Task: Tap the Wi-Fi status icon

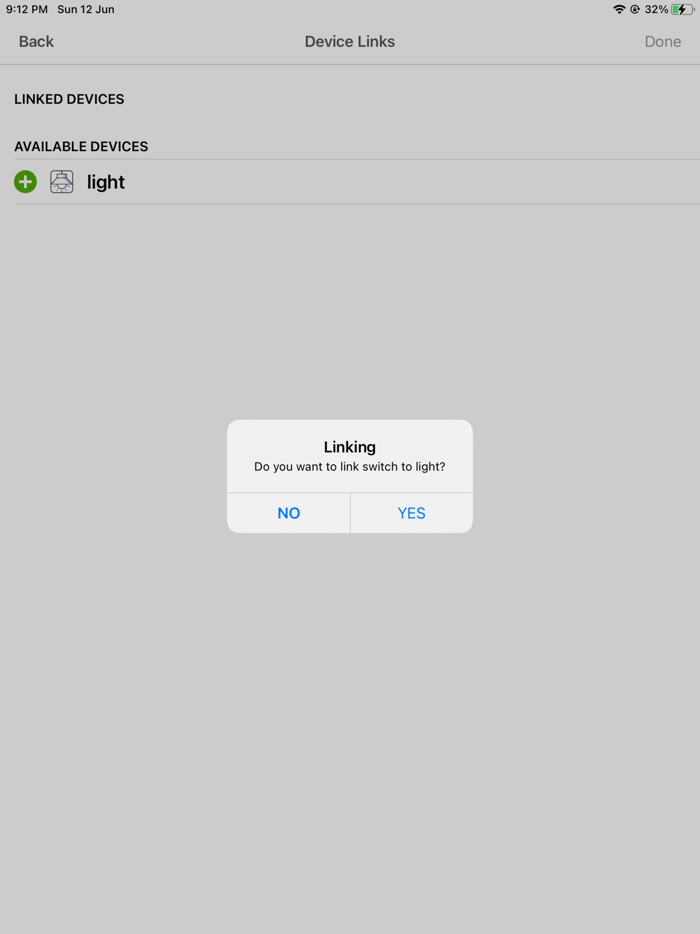Action: pos(619,10)
